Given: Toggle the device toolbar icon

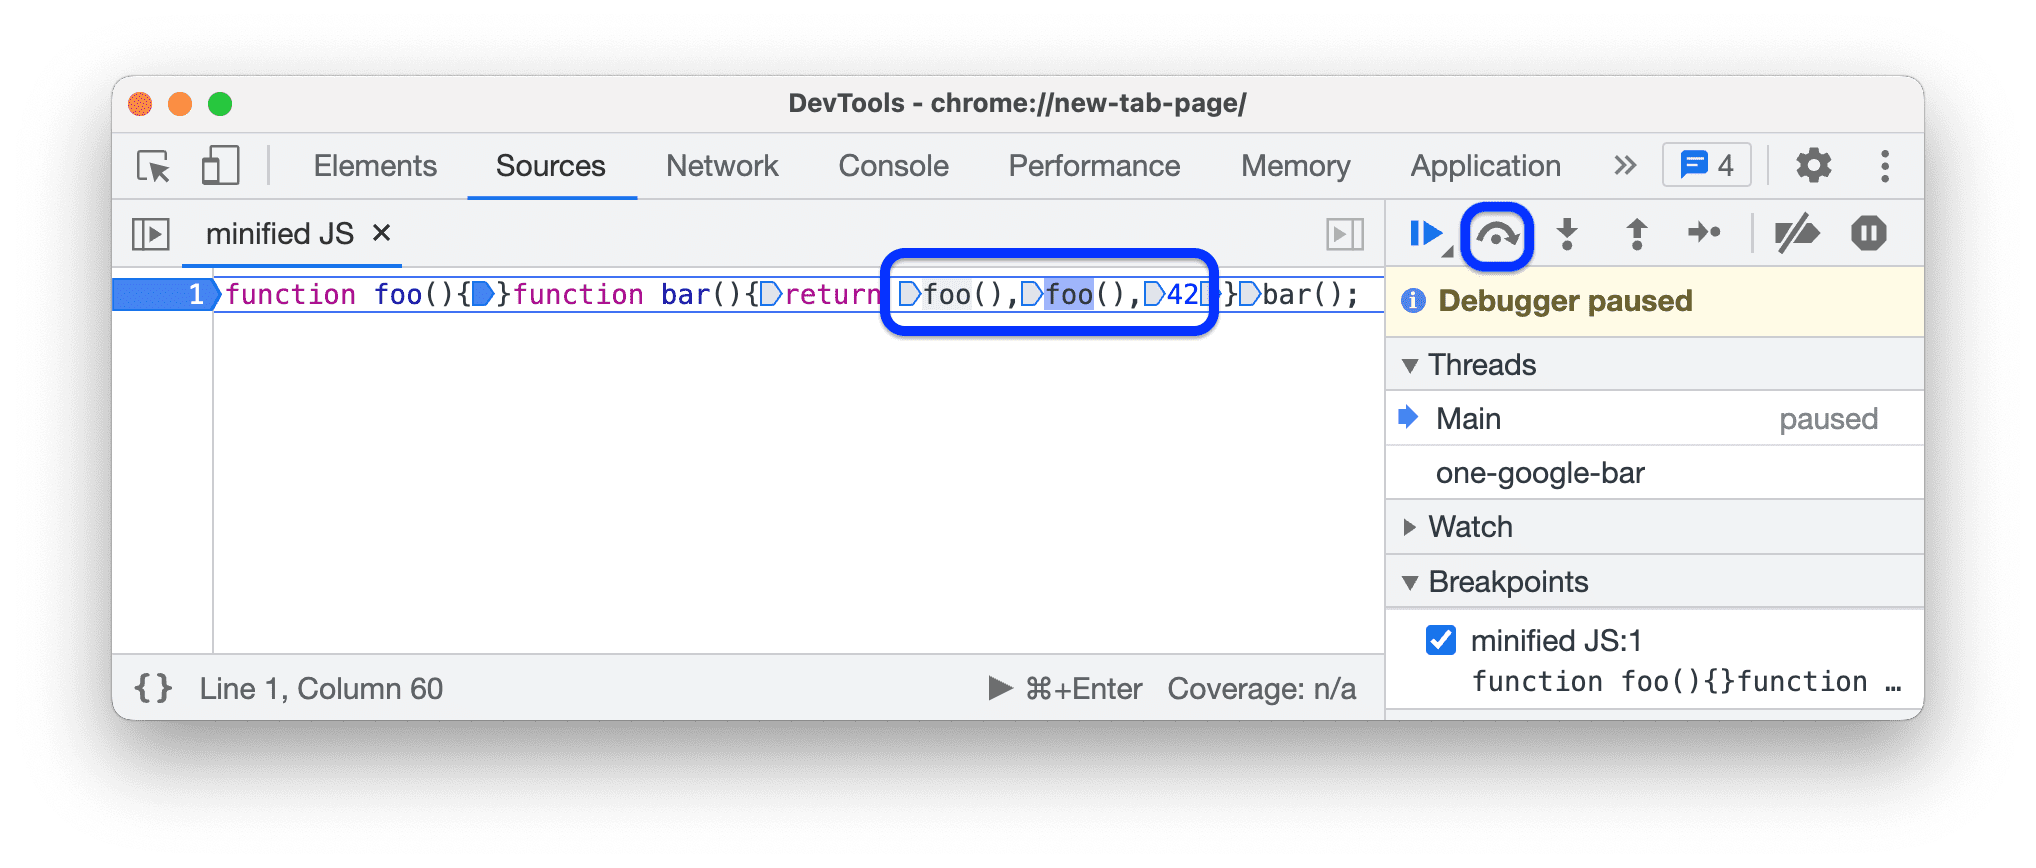Looking at the screenshot, I should [x=220, y=166].
